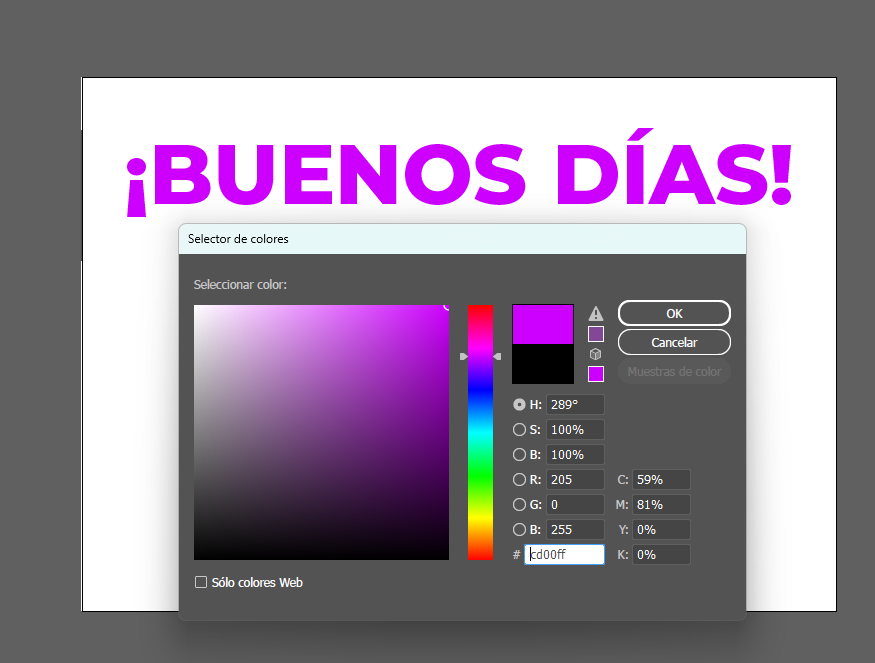Click the color field circular picker marker
Screen dimensions: 875x663
click(447, 306)
